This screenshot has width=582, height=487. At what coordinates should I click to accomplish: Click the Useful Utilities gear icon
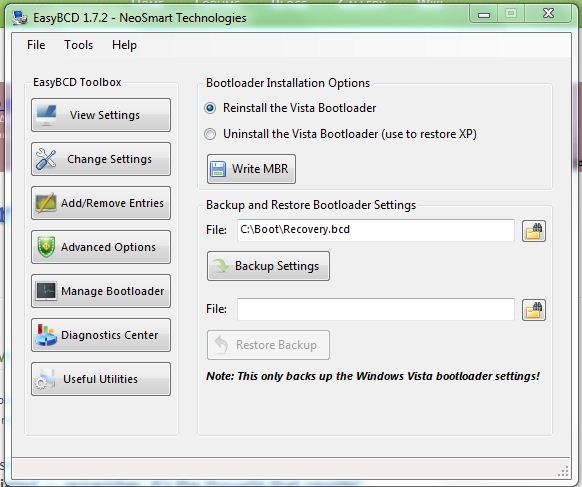click(x=45, y=379)
